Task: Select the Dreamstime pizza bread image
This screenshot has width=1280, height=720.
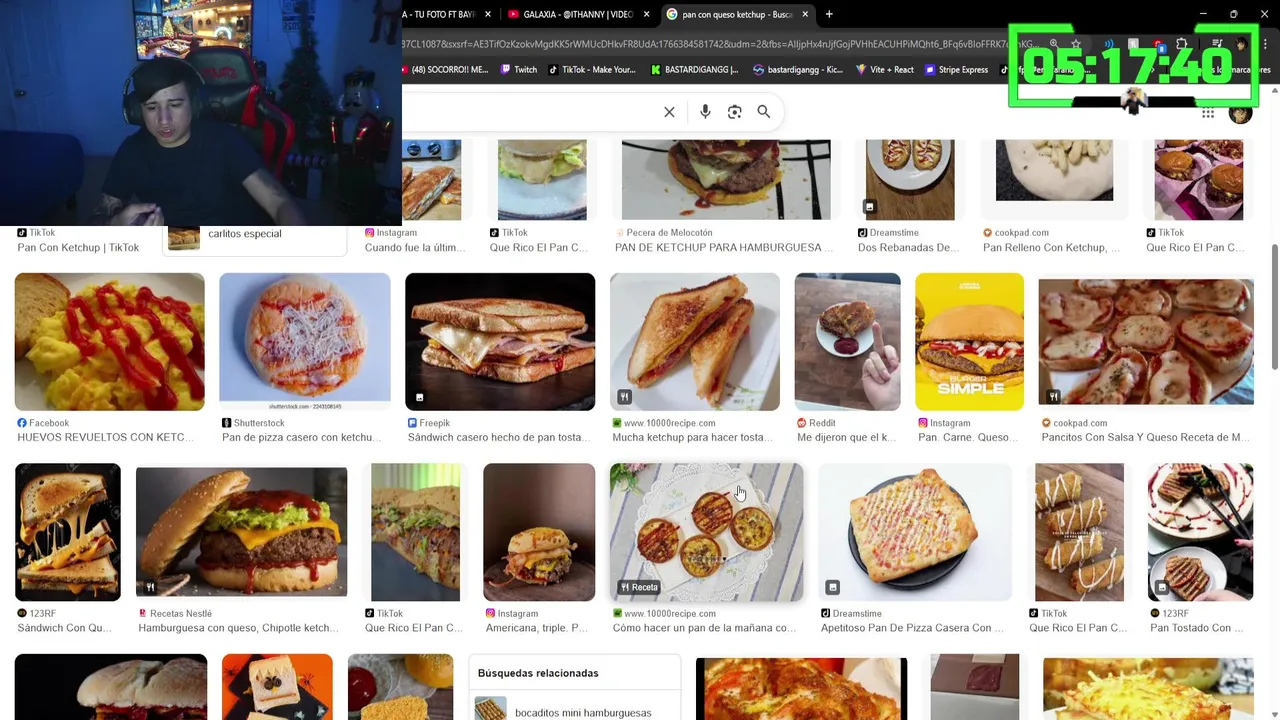Action: [914, 532]
